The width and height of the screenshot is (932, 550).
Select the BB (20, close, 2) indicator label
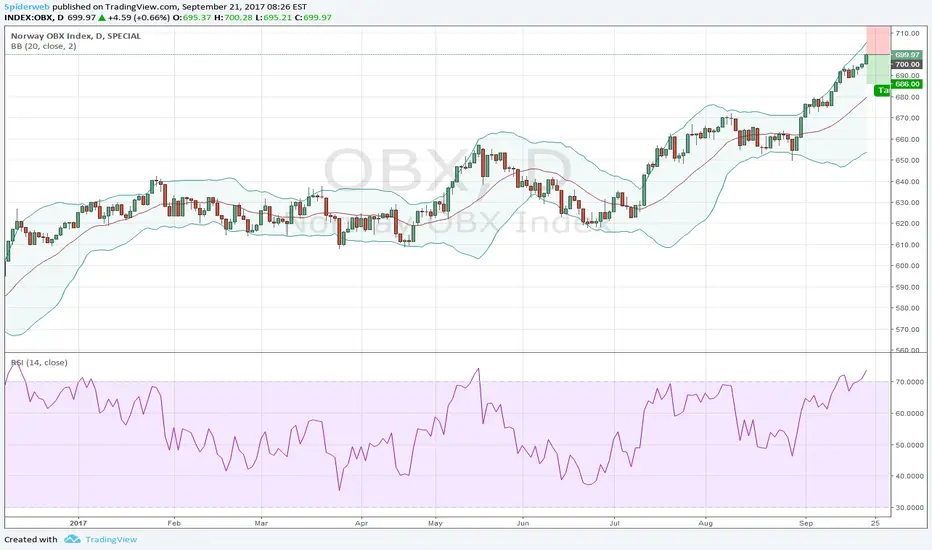point(43,46)
